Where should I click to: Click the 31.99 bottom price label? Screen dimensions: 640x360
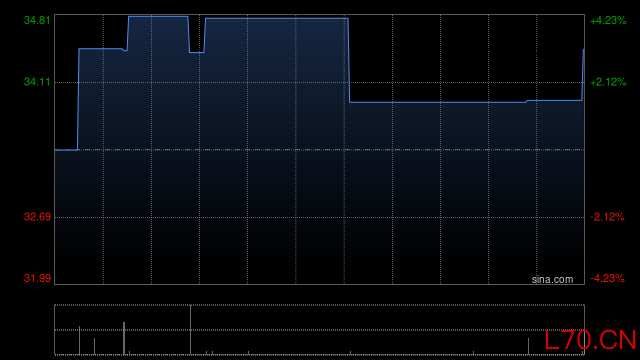click(37, 278)
